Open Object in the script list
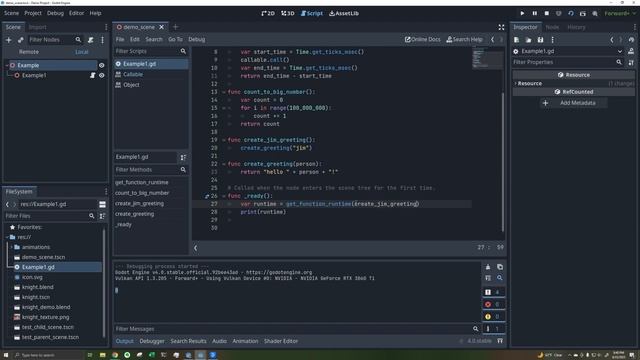 click(x=131, y=85)
